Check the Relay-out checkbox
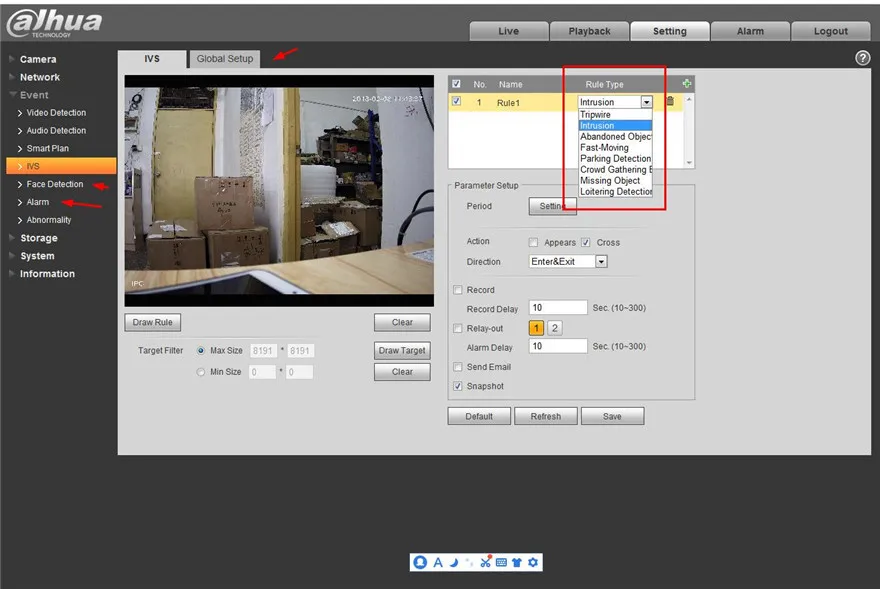This screenshot has height=589, width=880. coord(458,328)
